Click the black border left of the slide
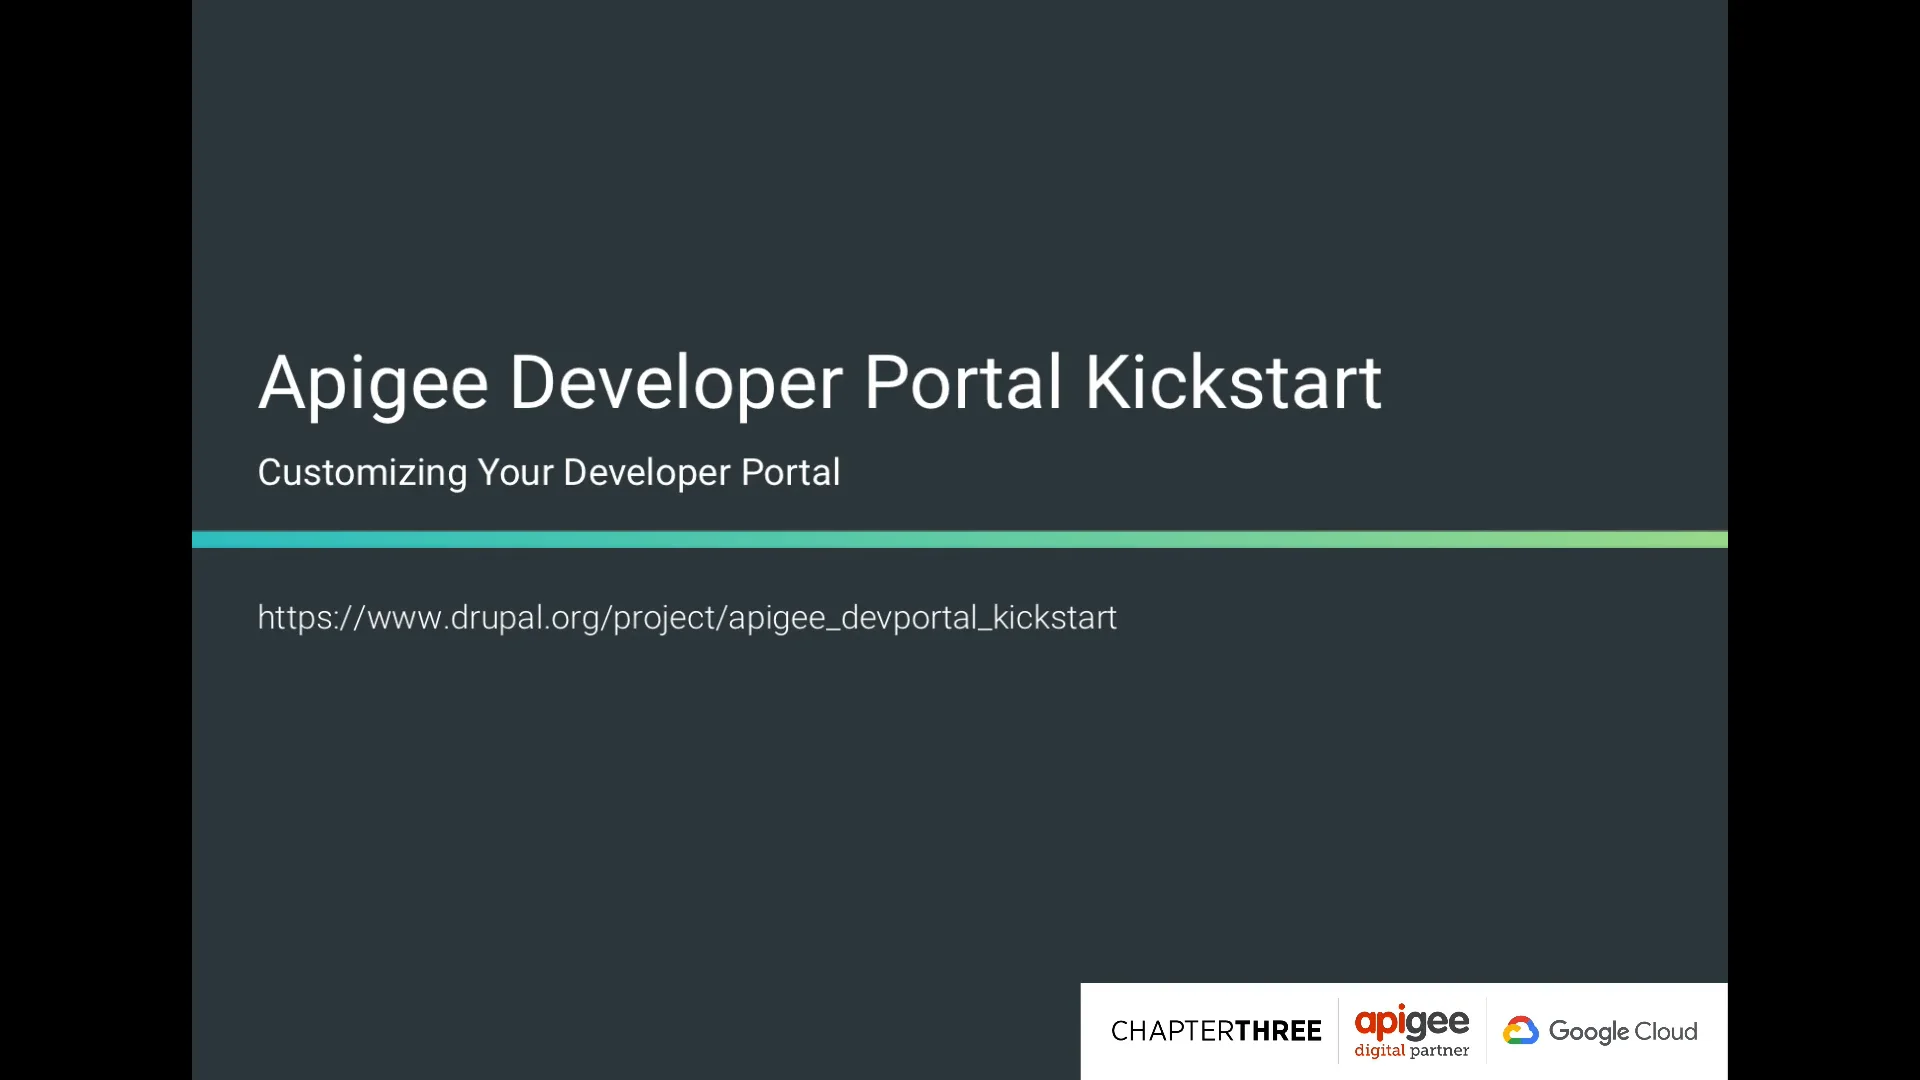The height and width of the screenshot is (1080, 1920). coord(95,540)
